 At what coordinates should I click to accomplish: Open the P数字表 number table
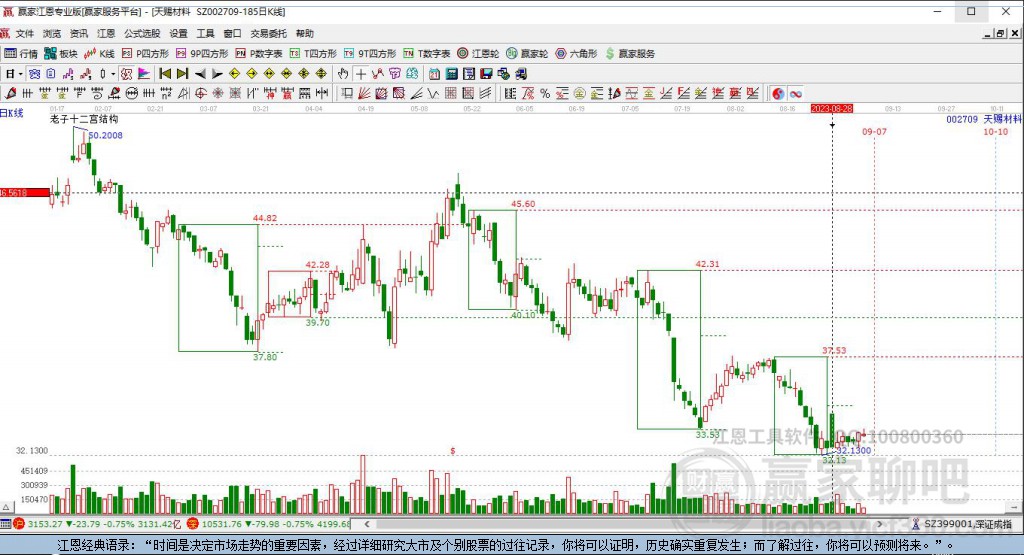tap(259, 54)
